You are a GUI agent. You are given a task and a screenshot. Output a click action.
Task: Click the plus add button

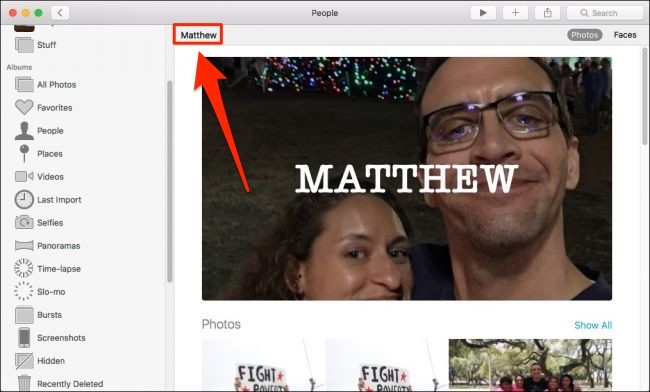pos(515,12)
